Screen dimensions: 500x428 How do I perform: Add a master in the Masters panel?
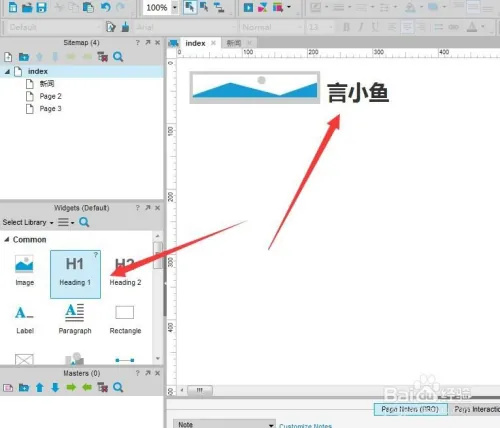[8, 388]
